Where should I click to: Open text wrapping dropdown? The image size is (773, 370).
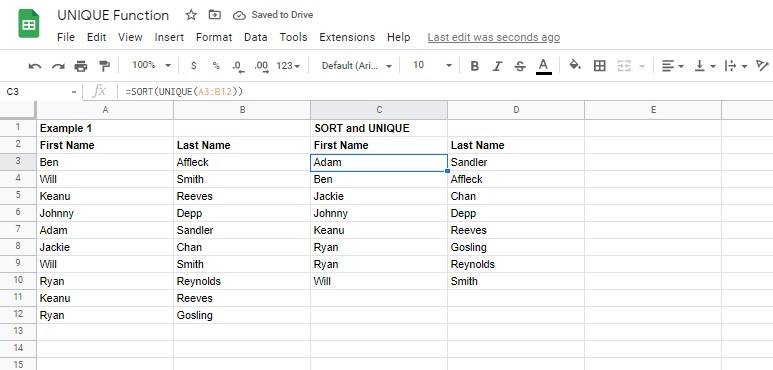point(736,66)
